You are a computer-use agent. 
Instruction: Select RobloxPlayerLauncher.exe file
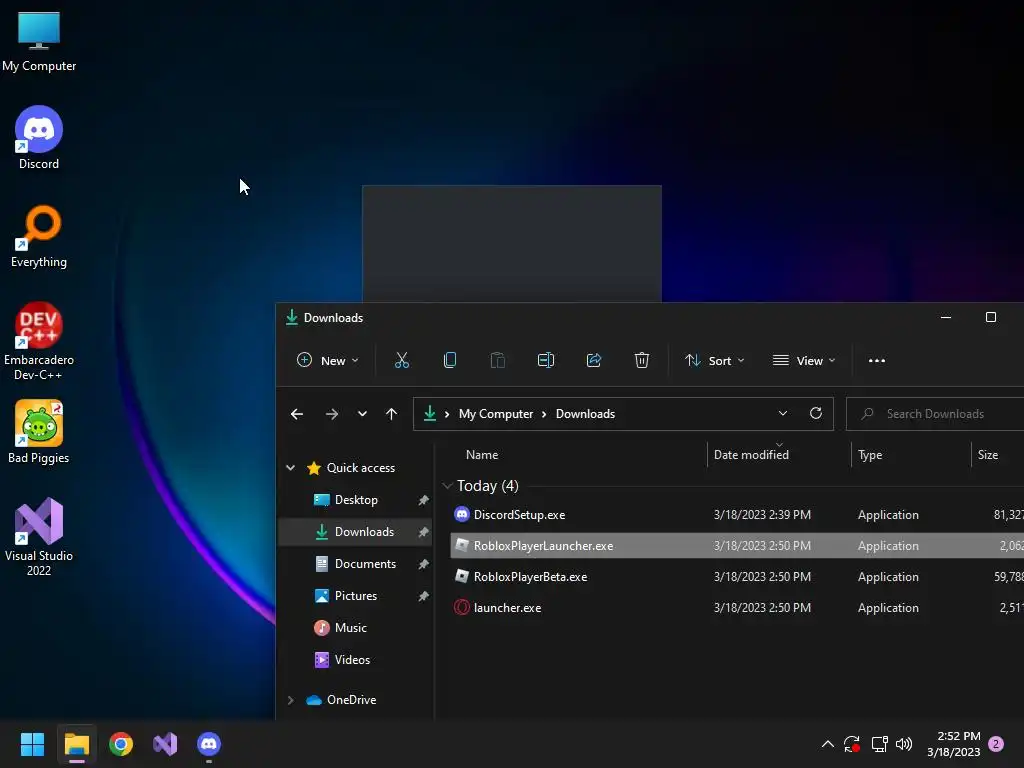coord(737,545)
